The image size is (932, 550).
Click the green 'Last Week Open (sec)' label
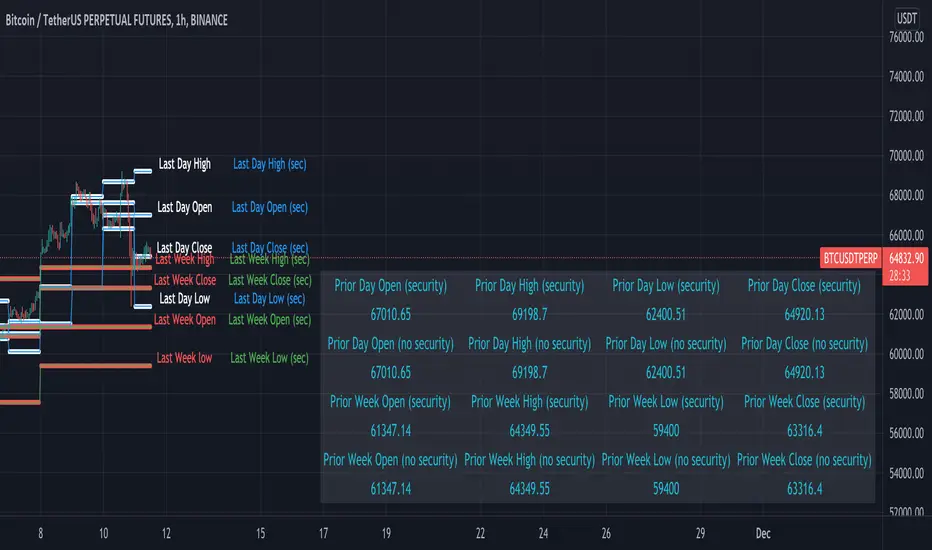point(270,319)
